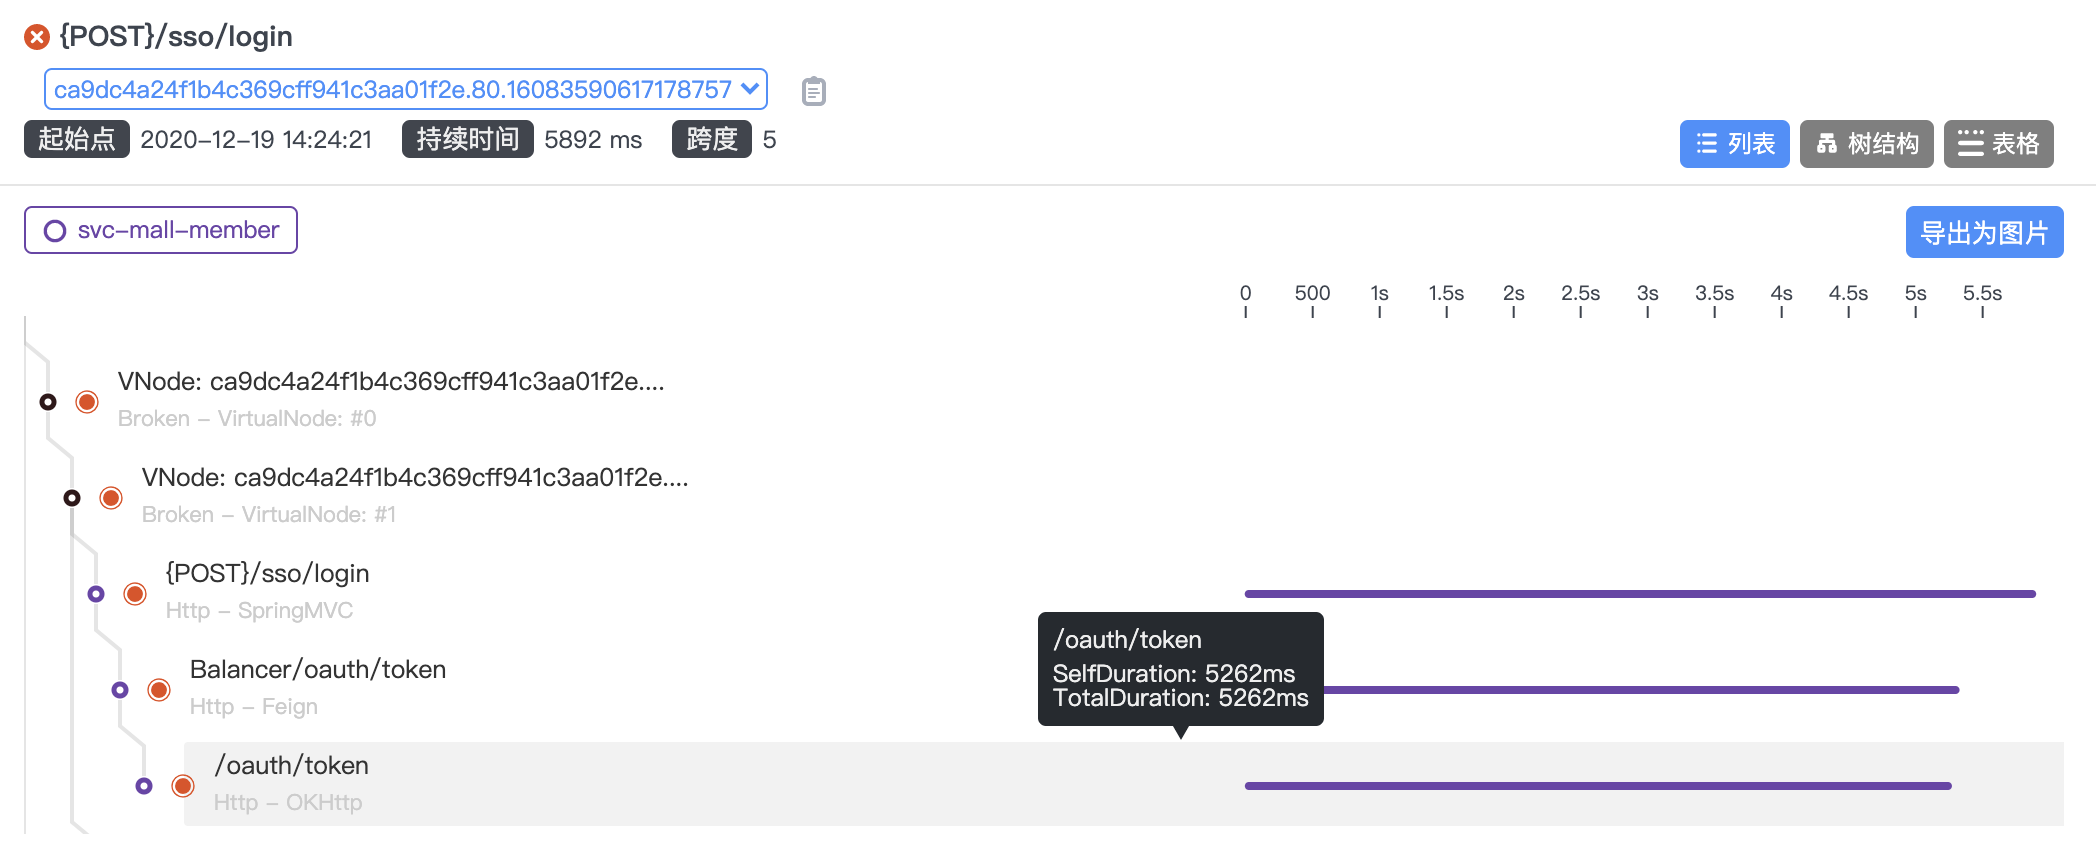This screenshot has width=2096, height=846.
Task: Click the 导出为图片 export button
Action: (1984, 232)
